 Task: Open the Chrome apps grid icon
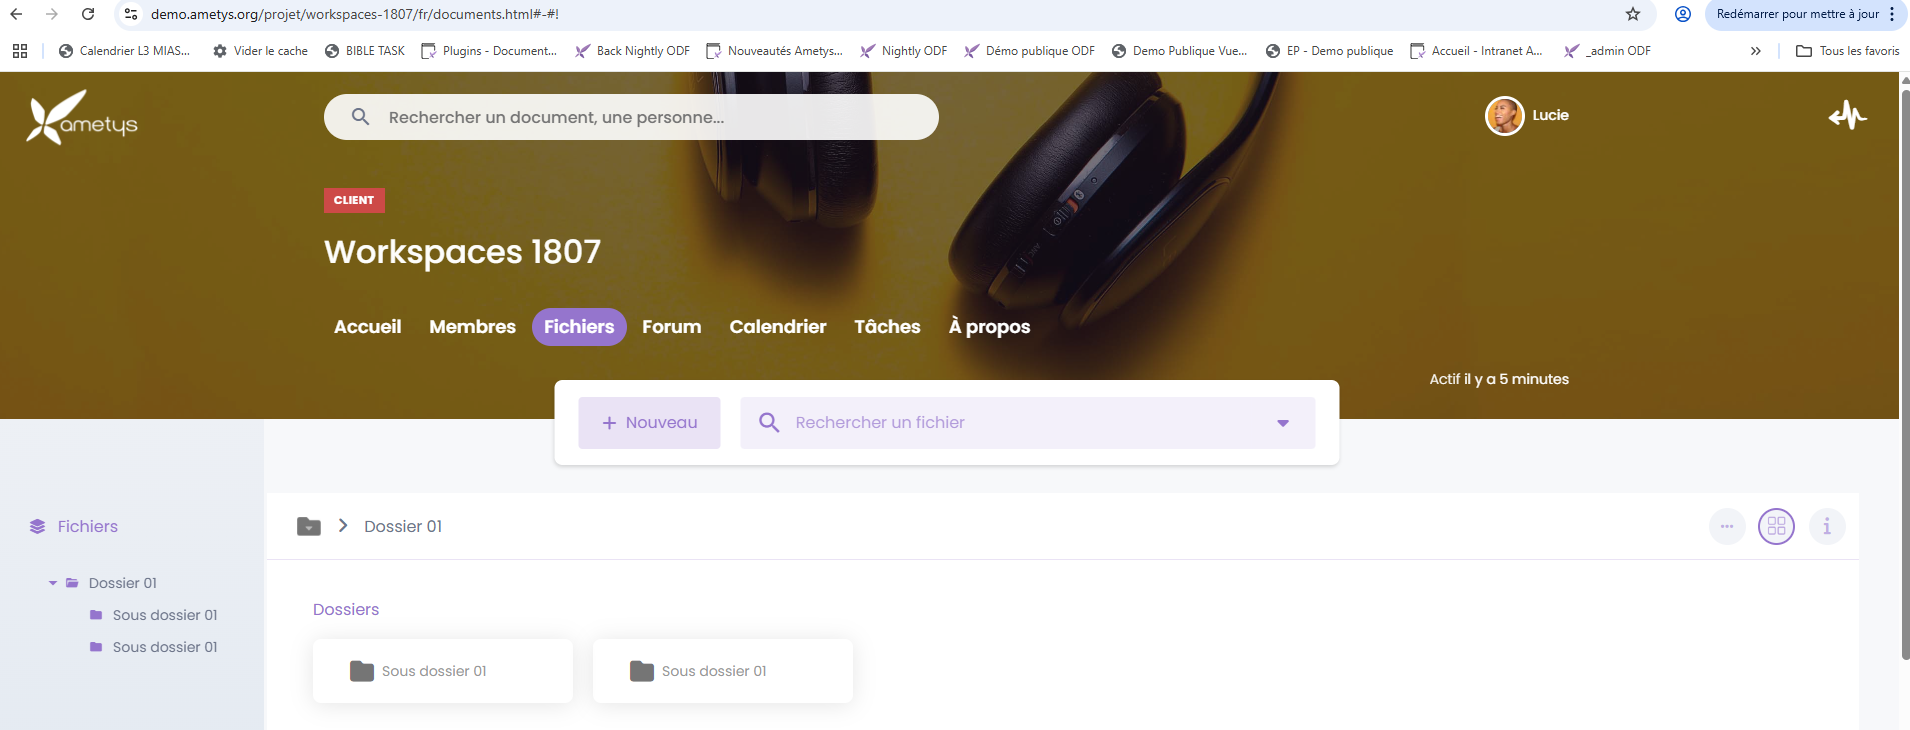coord(20,51)
